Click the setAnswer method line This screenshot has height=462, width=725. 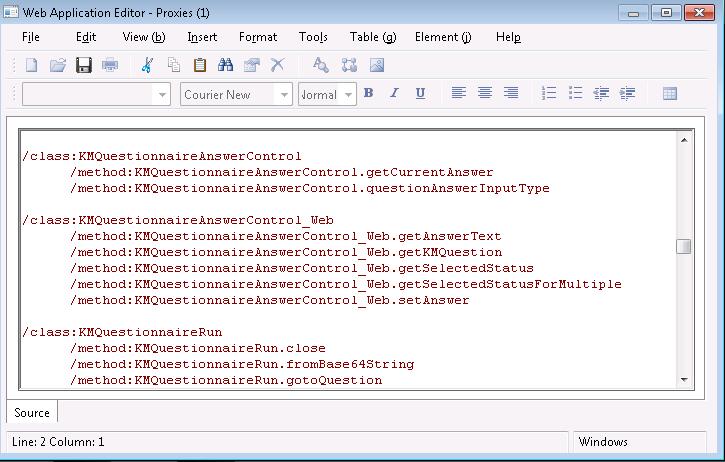pyautogui.click(x=270, y=301)
